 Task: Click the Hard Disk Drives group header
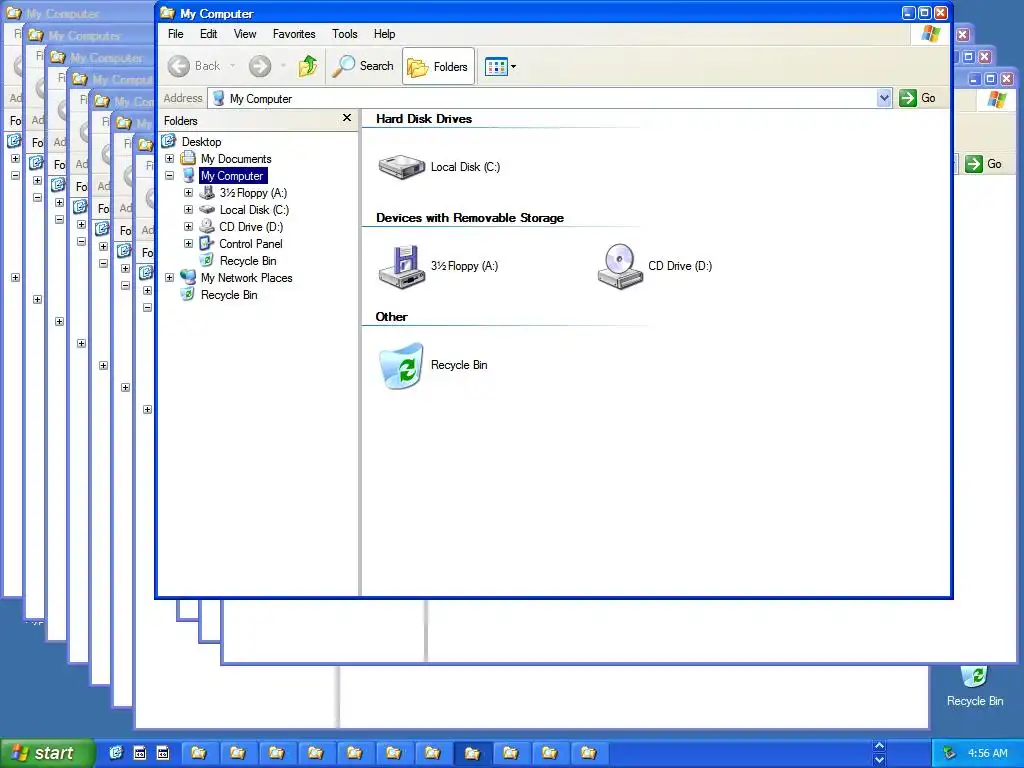pos(424,119)
